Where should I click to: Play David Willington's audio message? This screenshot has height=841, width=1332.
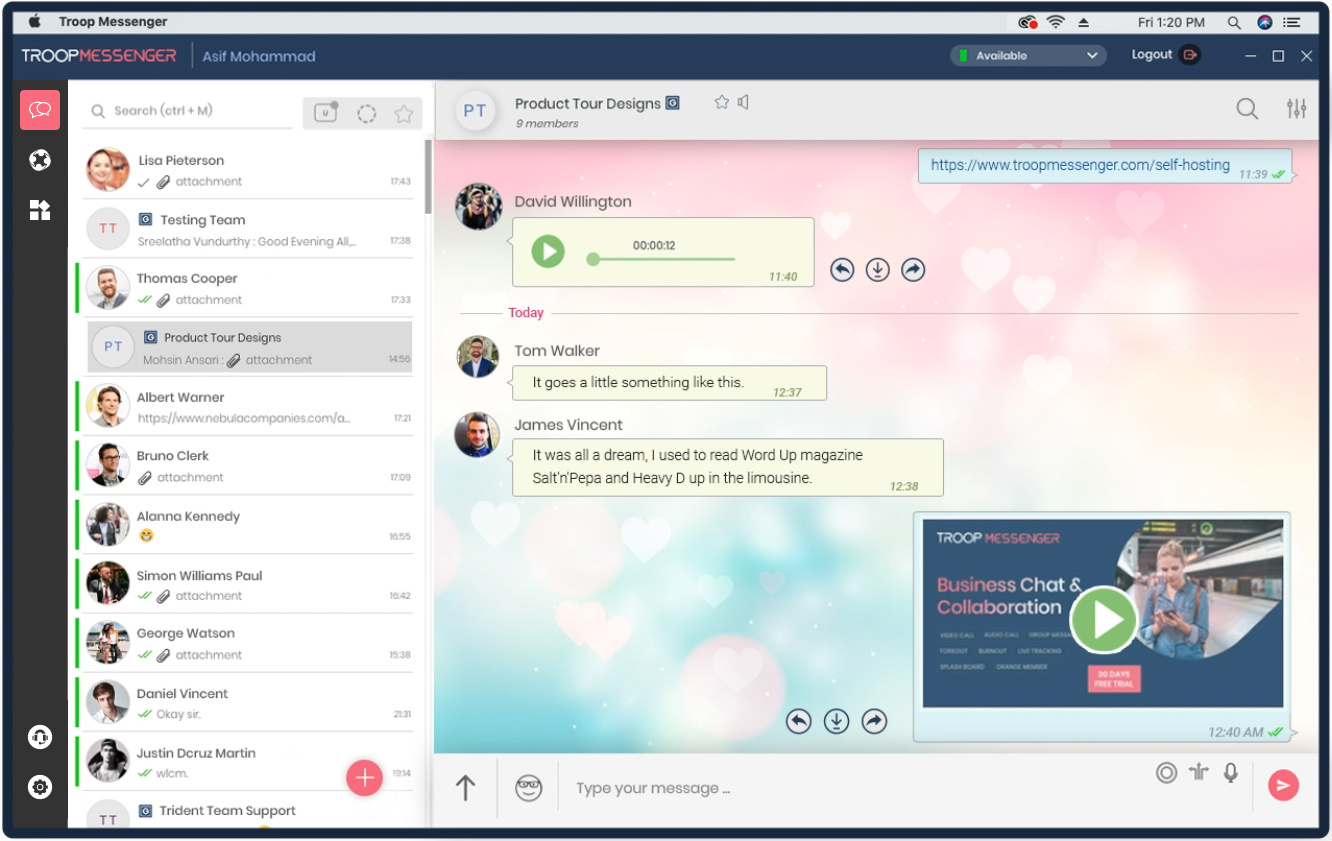pos(548,251)
